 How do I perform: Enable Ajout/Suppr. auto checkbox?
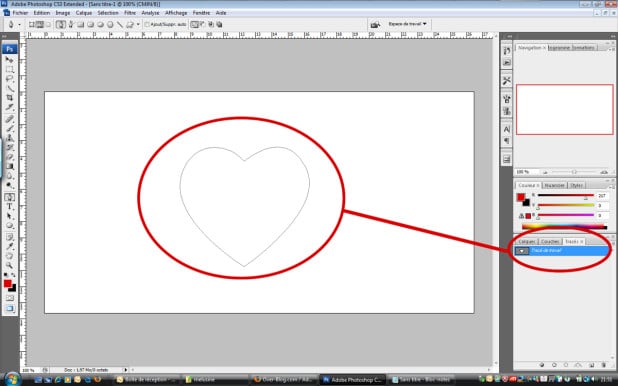point(147,24)
